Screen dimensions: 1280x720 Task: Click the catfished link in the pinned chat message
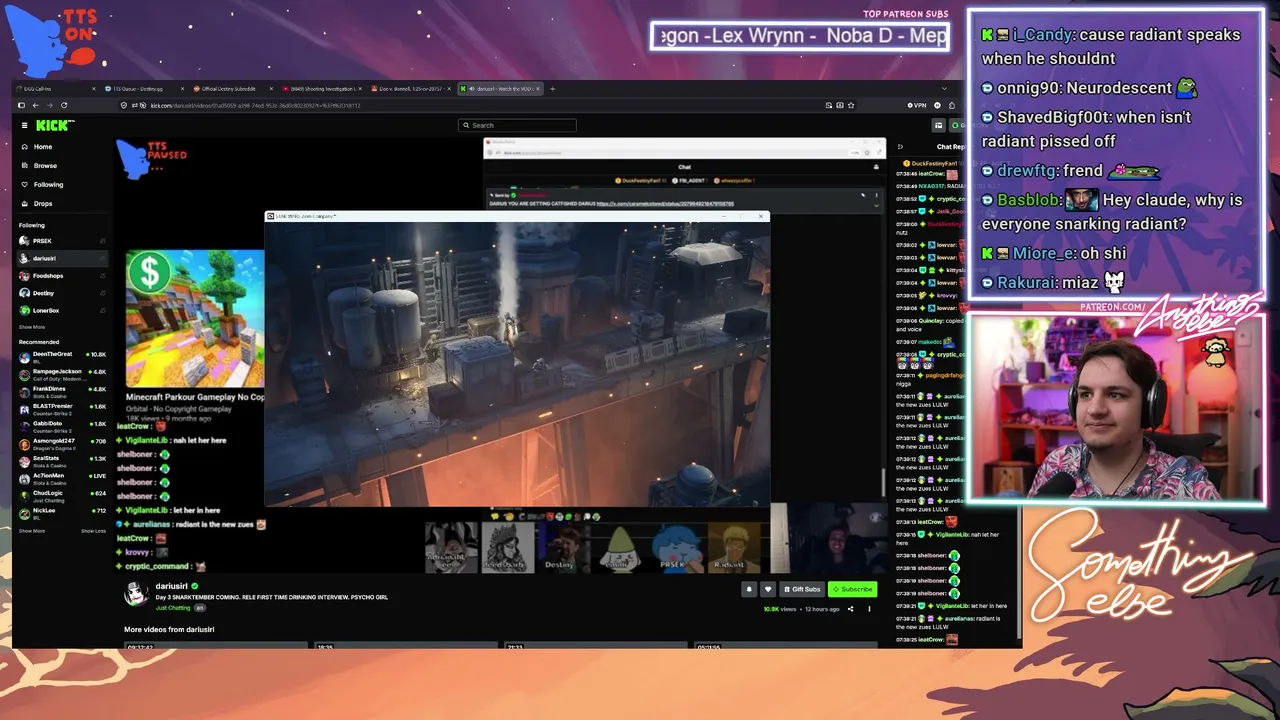coord(665,204)
